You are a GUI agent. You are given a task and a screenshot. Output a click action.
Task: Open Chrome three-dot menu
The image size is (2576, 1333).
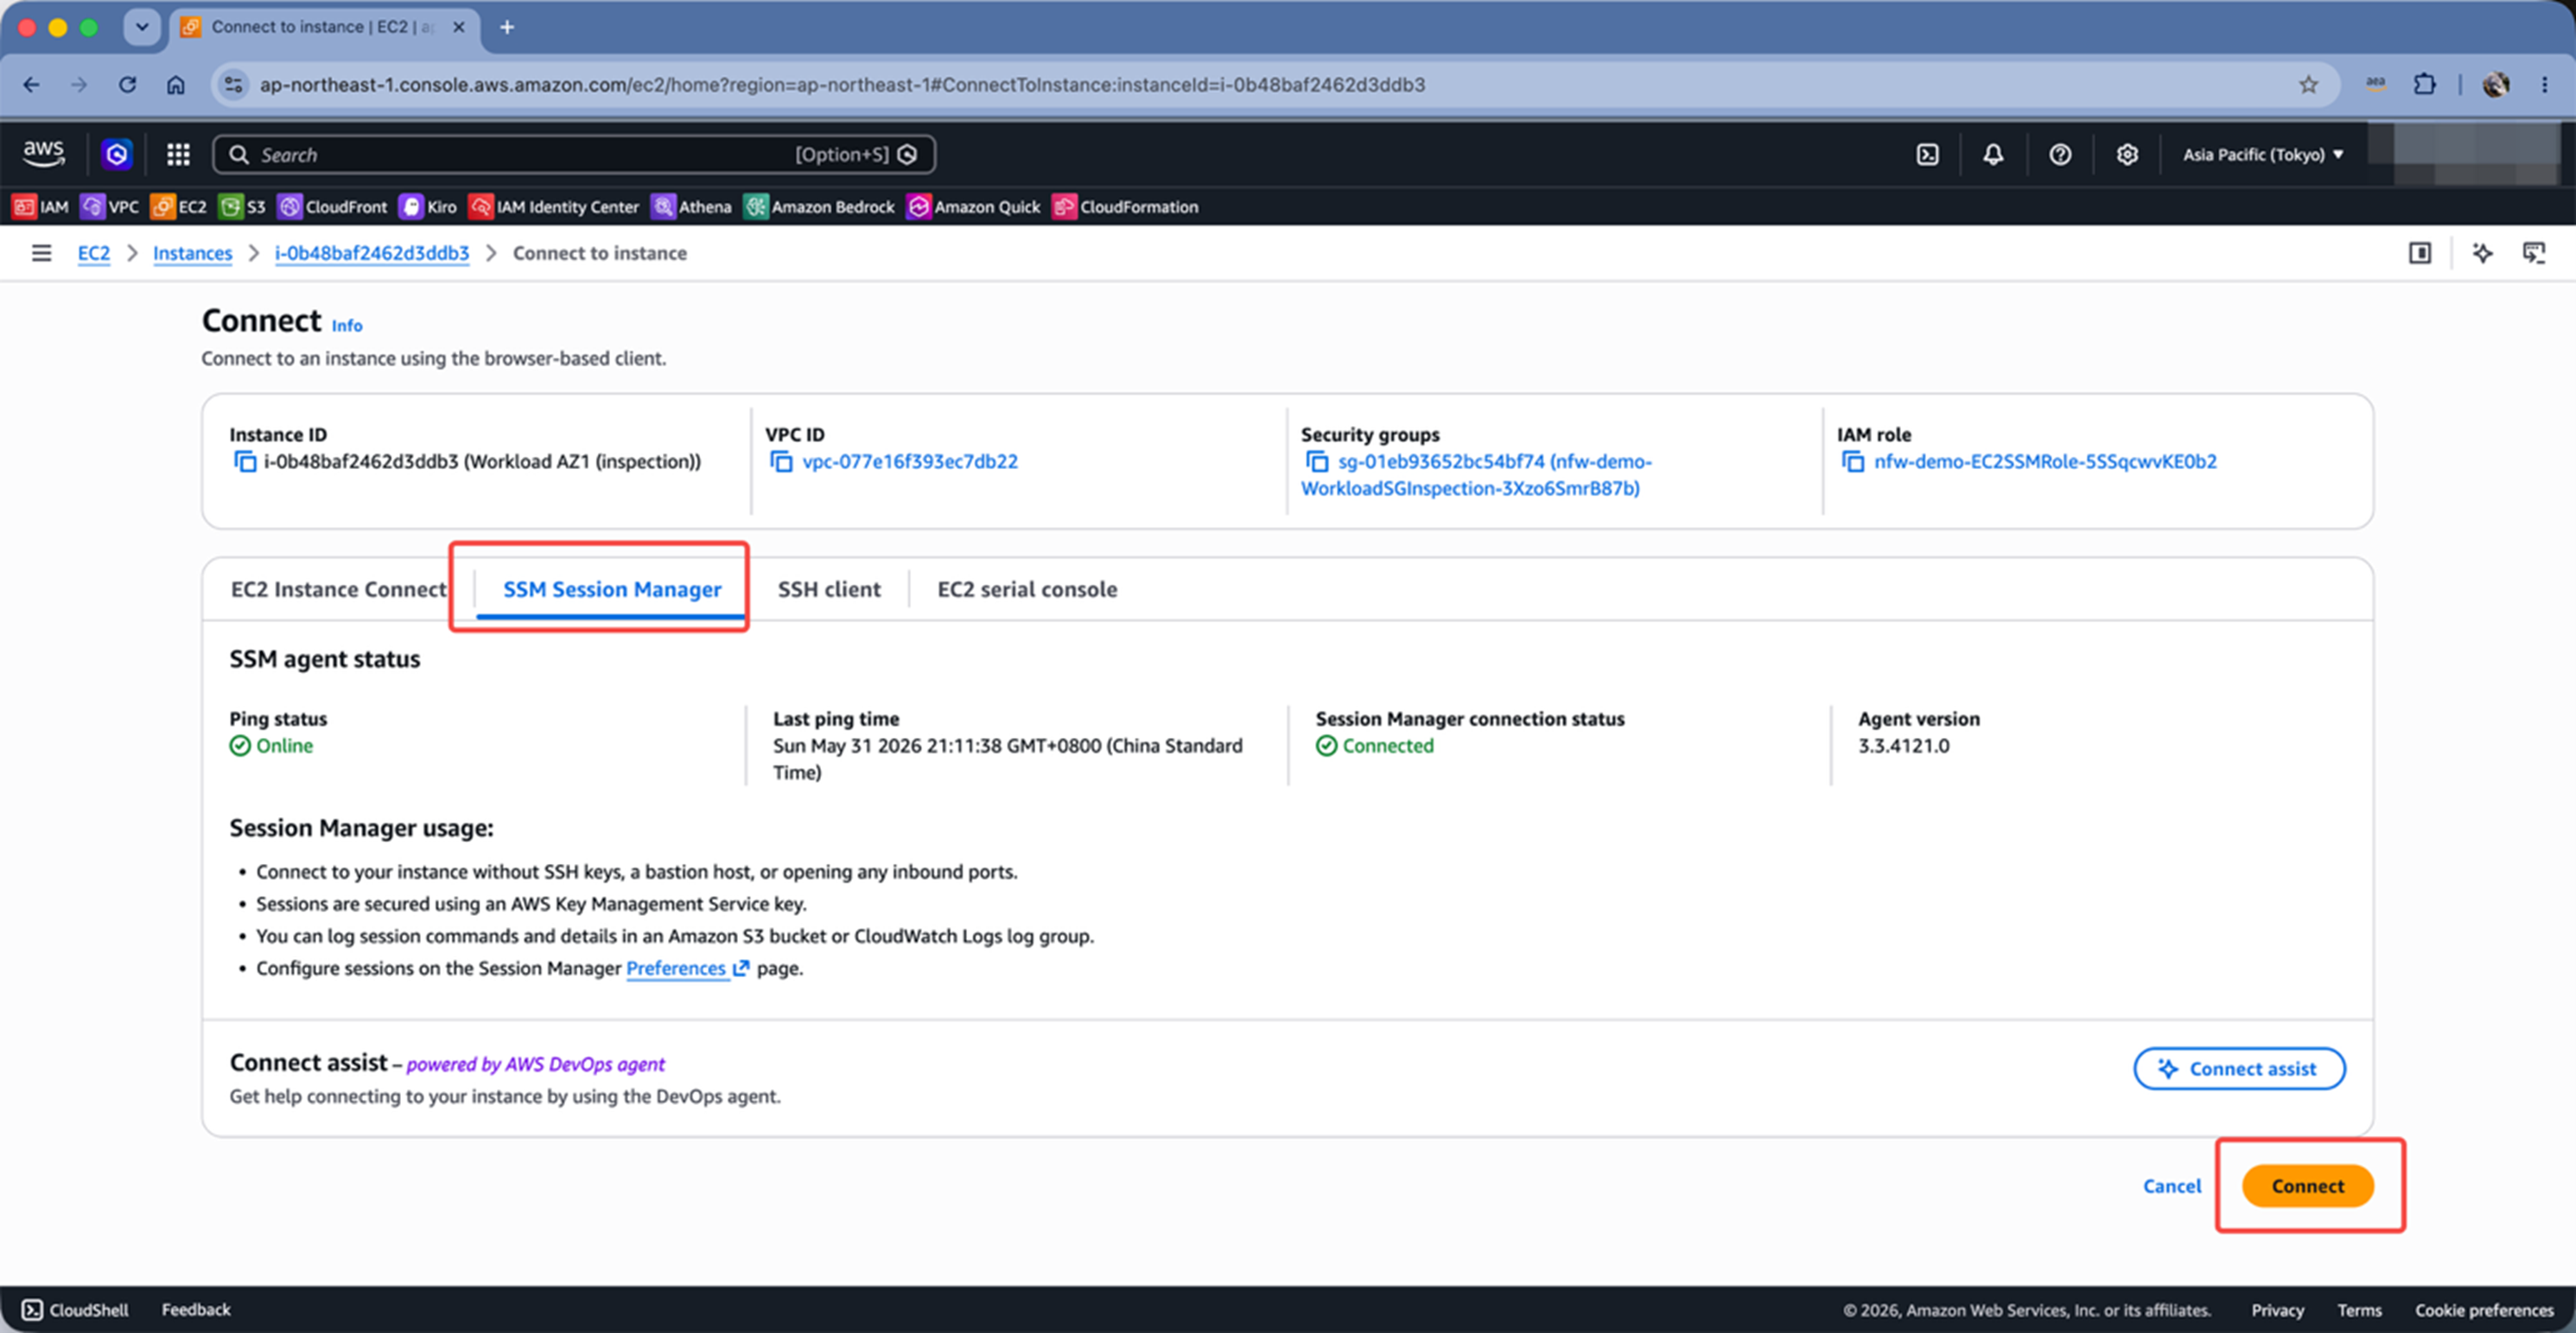(2545, 85)
